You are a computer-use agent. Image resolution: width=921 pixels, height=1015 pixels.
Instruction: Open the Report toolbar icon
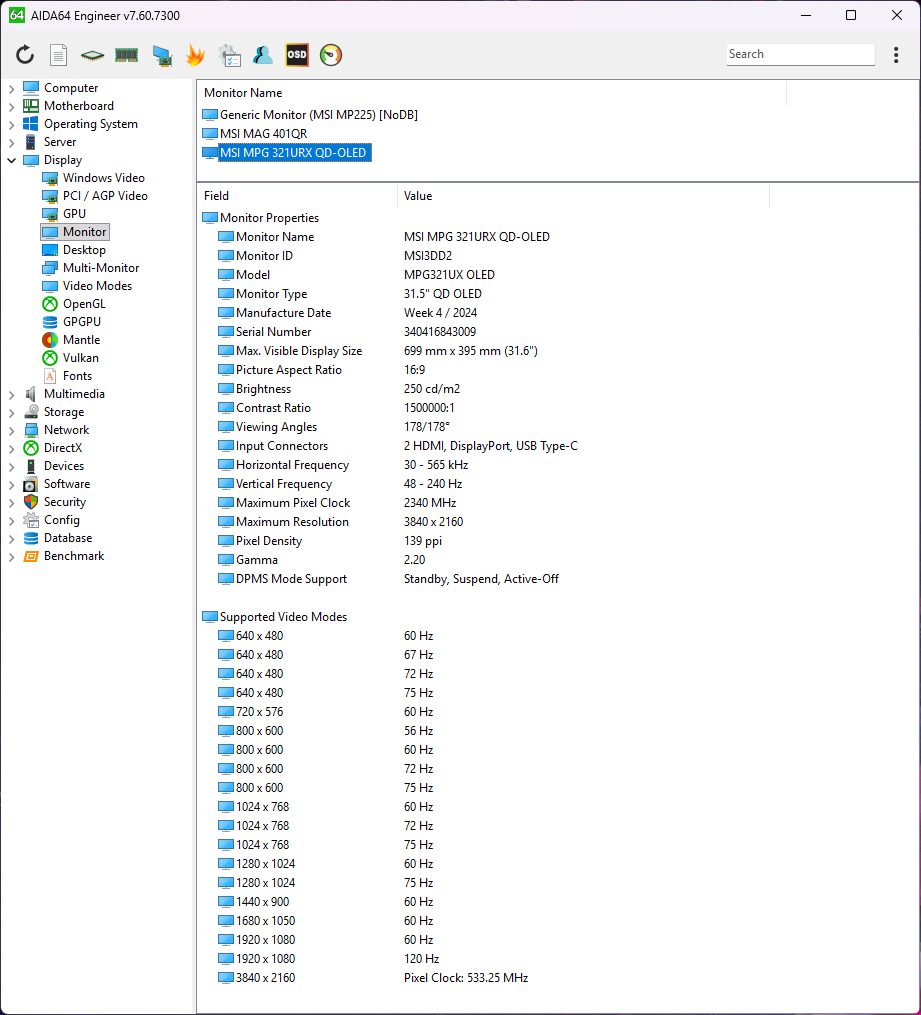click(x=58, y=55)
